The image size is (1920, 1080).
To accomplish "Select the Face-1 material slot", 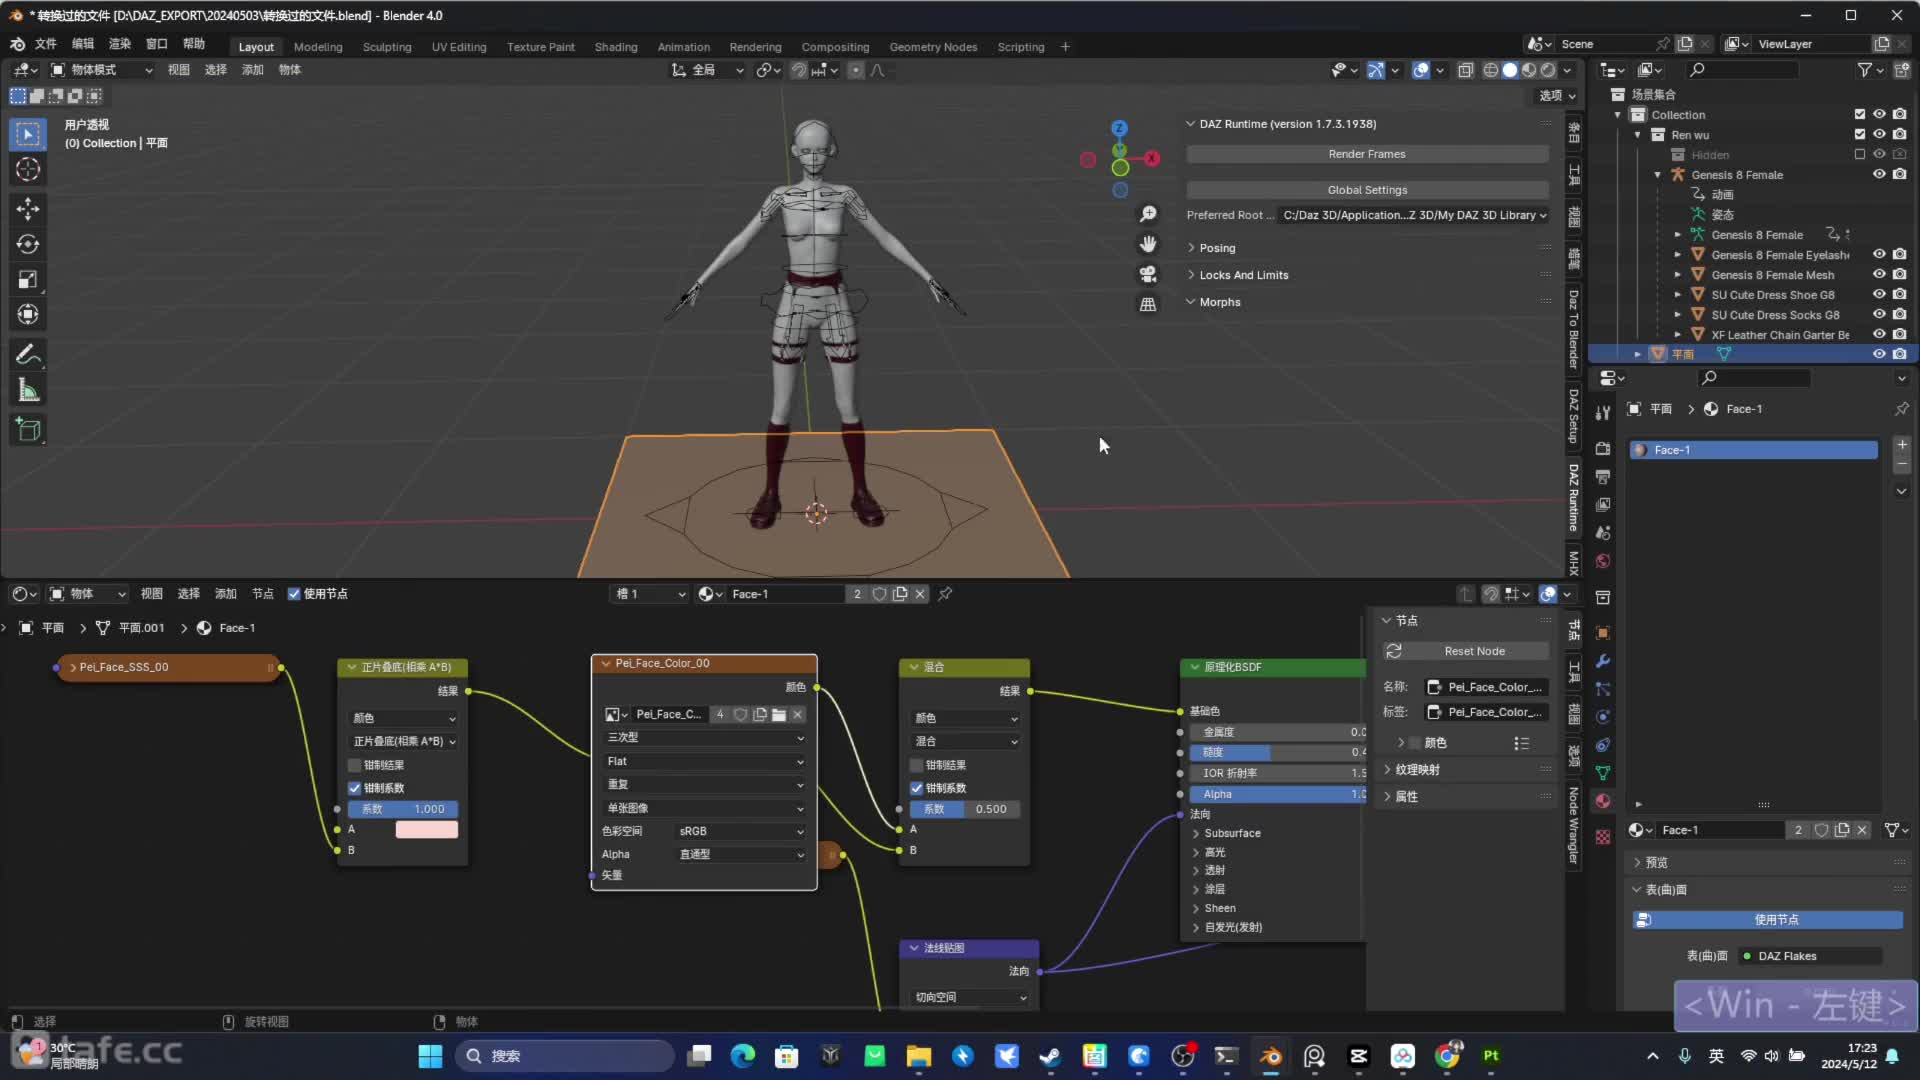I will point(1754,450).
